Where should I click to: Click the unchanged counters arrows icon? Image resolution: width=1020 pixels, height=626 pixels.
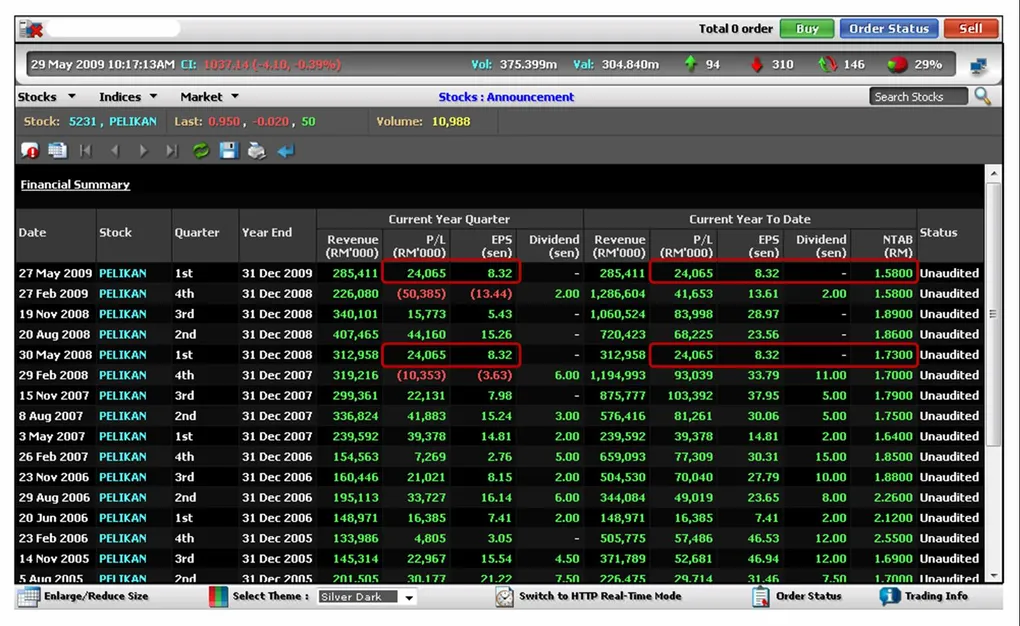pyautogui.click(x=827, y=64)
